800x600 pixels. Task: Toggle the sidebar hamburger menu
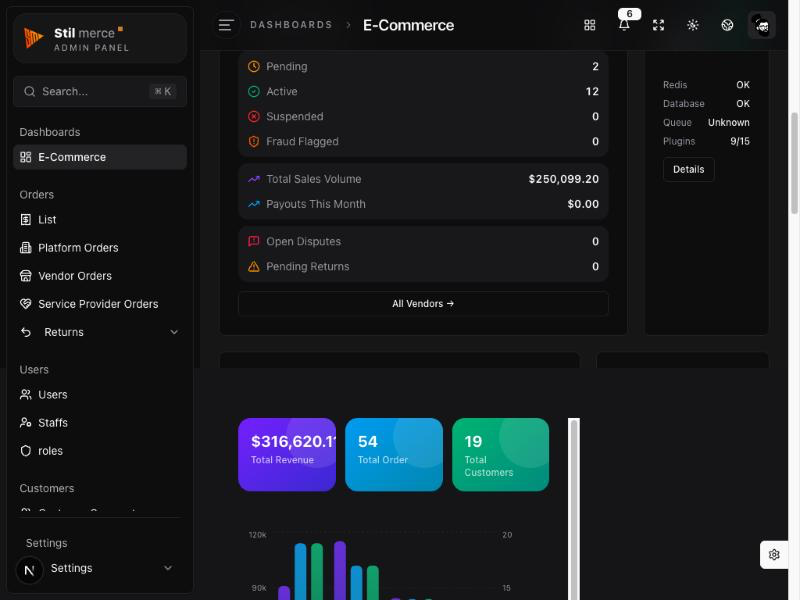(226, 25)
